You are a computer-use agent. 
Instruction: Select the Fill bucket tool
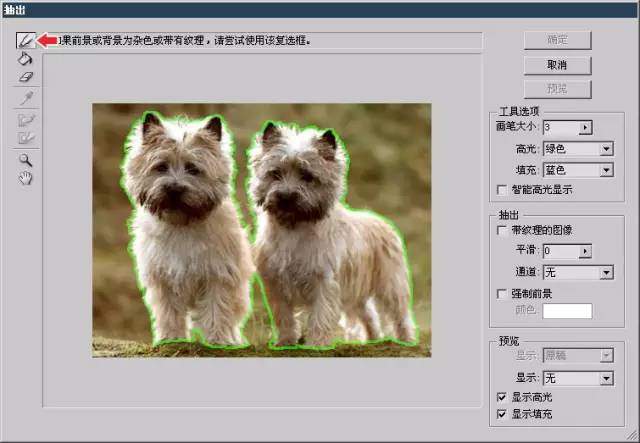pyautogui.click(x=25, y=59)
